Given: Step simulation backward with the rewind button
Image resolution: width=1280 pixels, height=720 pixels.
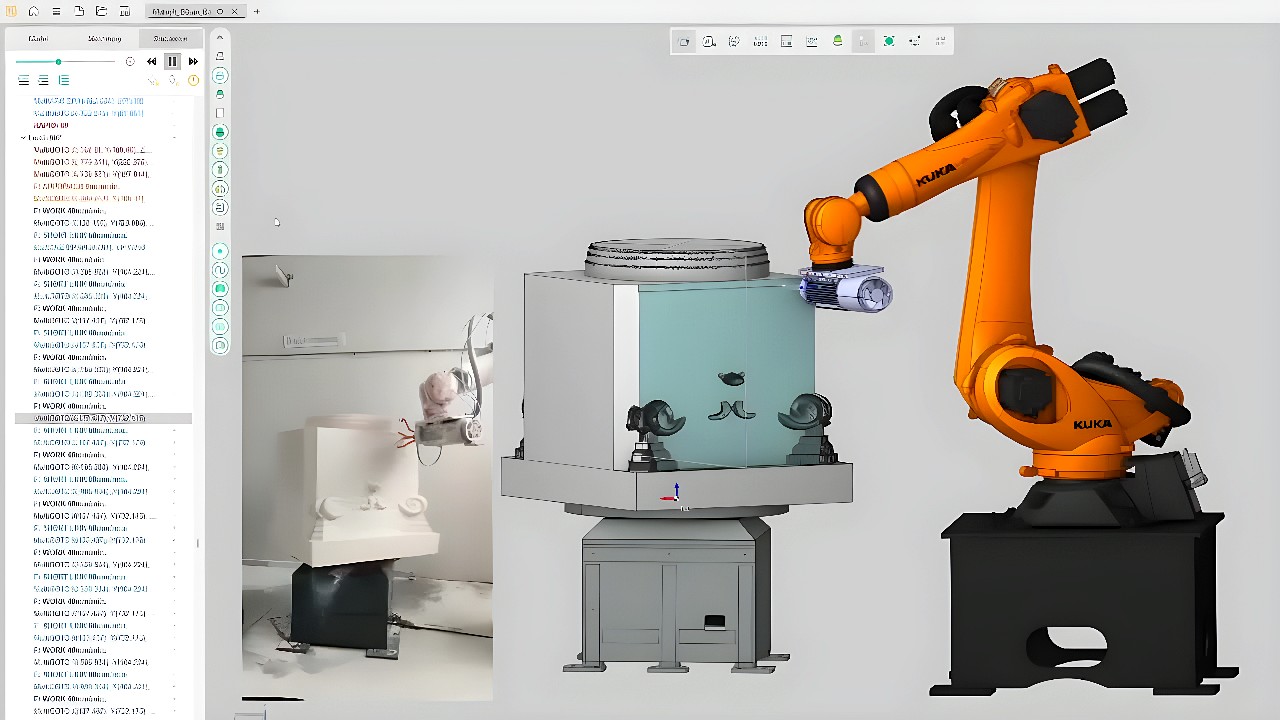Looking at the screenshot, I should (x=152, y=61).
